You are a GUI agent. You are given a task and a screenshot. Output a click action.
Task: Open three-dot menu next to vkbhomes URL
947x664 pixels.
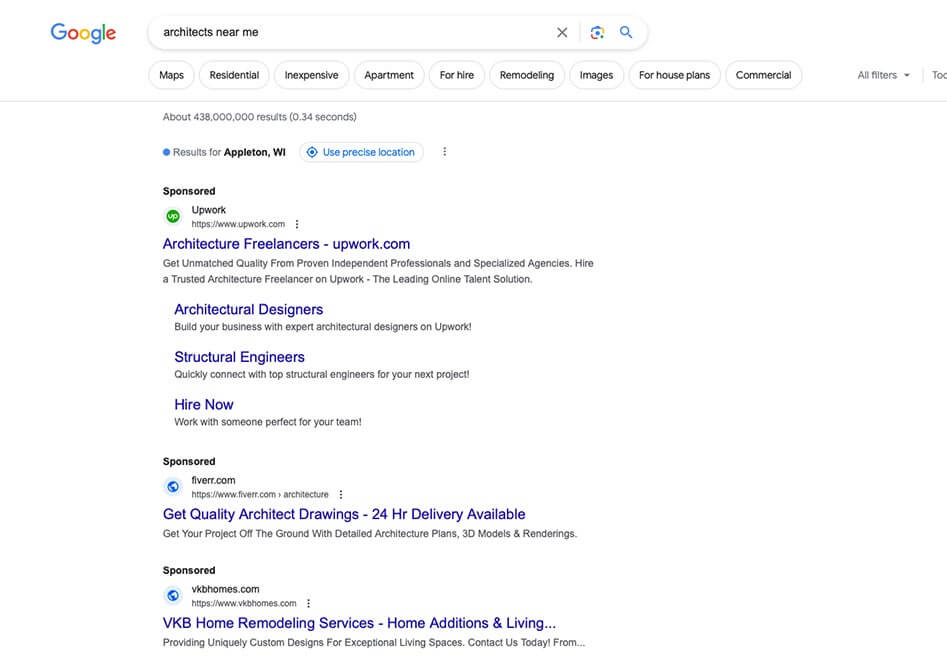(x=309, y=604)
